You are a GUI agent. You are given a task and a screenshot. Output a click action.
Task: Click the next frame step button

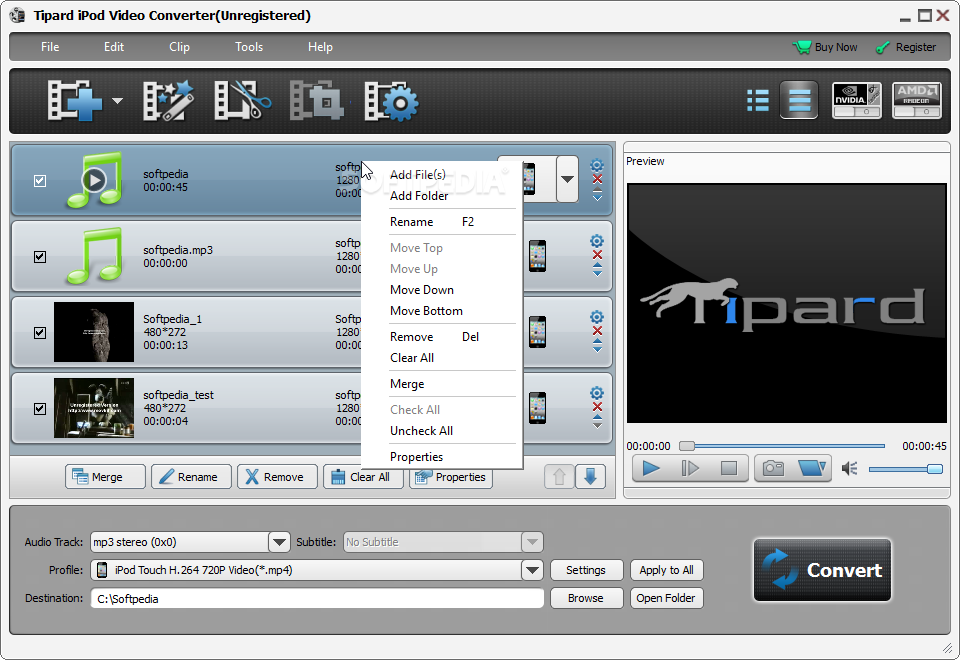tap(690, 468)
